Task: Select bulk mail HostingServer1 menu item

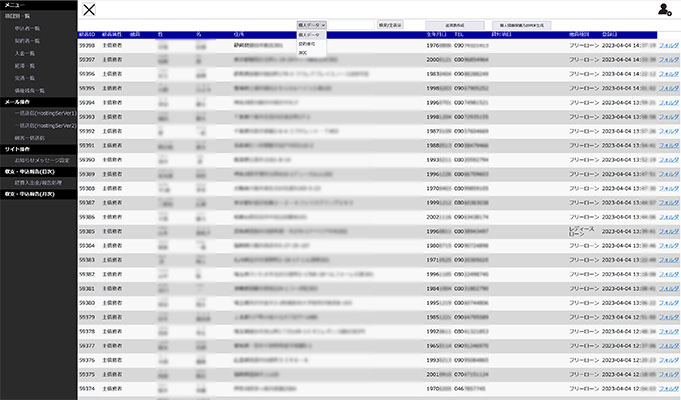Action: [x=44, y=113]
